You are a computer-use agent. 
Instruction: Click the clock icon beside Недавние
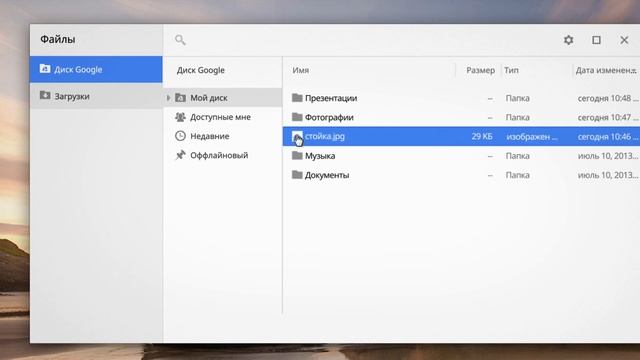pos(180,136)
